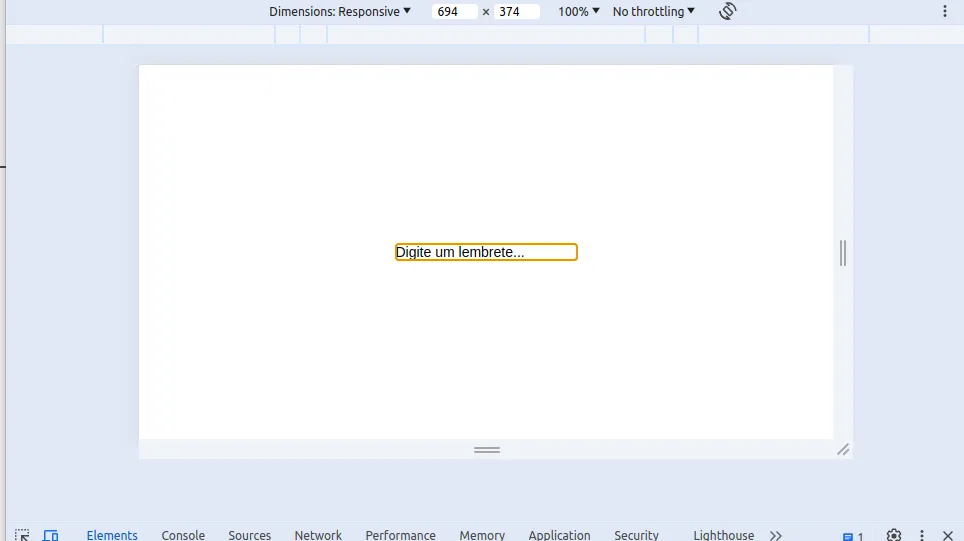Open the No throttling dropdown
964x541 pixels.
pos(654,11)
